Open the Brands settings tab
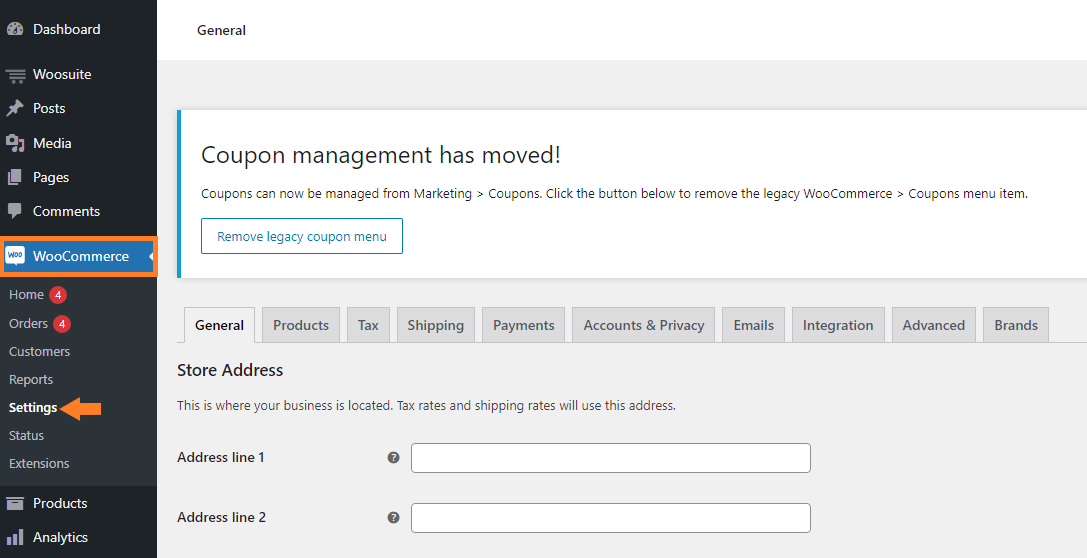The image size is (1087, 558). (1016, 325)
